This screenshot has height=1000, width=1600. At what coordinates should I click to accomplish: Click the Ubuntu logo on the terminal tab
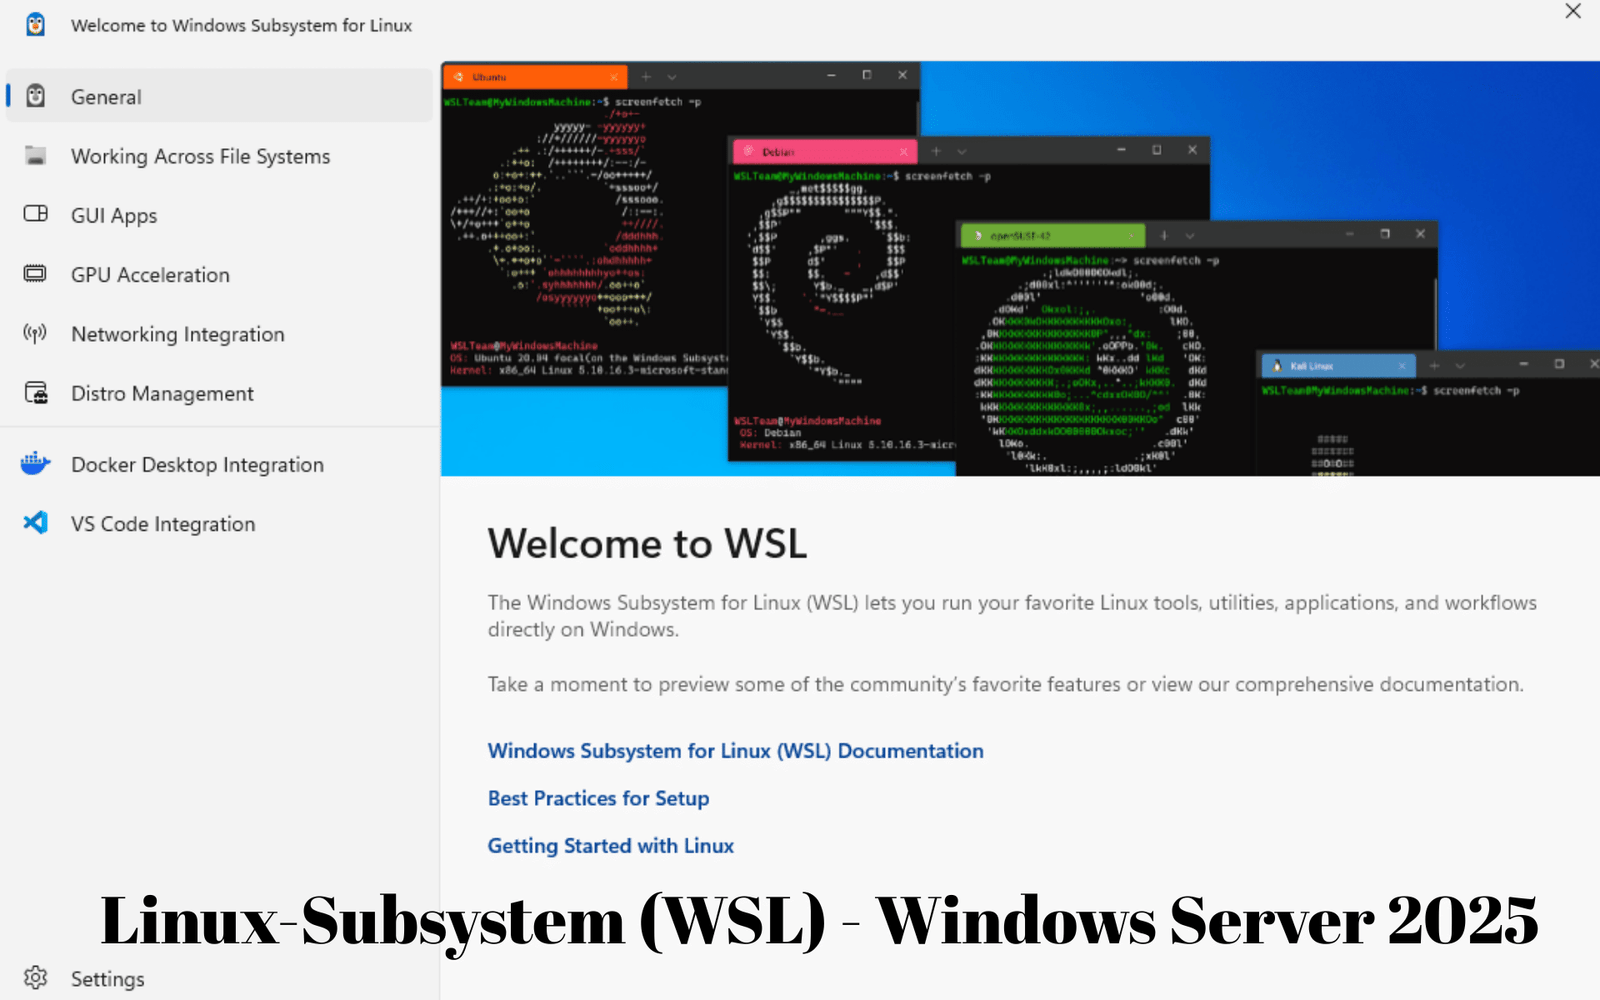(x=458, y=76)
